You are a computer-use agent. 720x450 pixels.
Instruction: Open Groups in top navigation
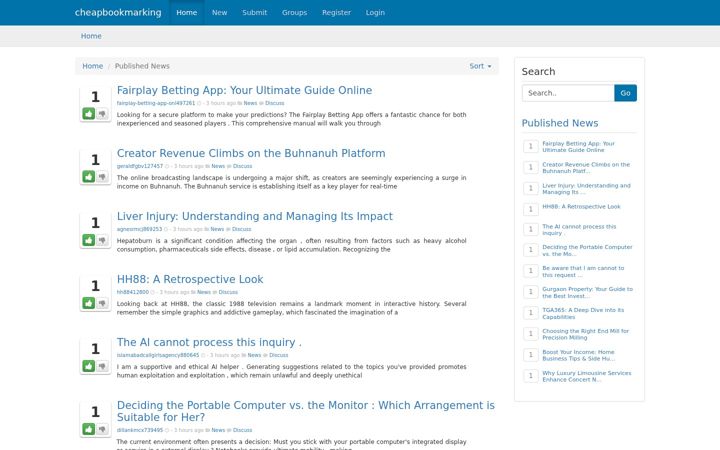294,12
